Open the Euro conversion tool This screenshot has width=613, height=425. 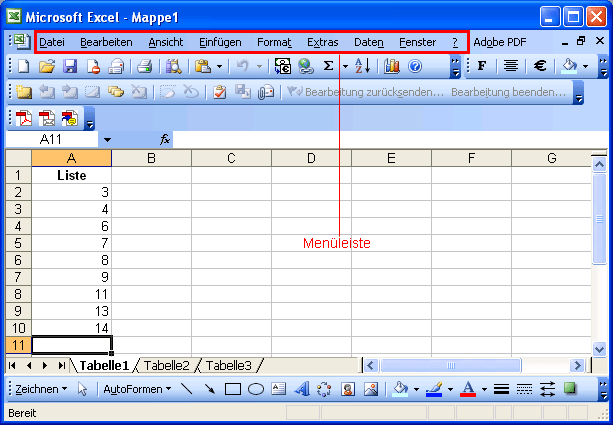283,66
